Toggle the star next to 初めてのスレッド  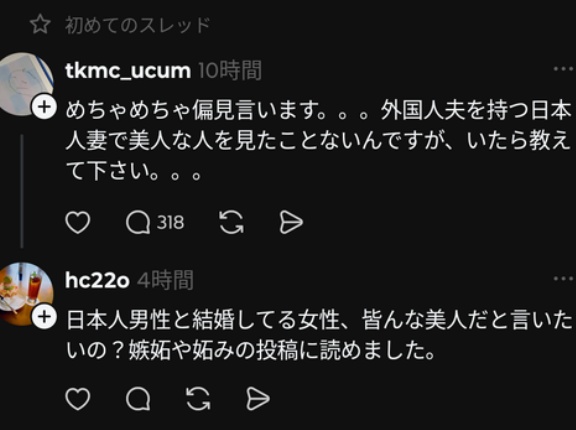[x=40, y=25]
